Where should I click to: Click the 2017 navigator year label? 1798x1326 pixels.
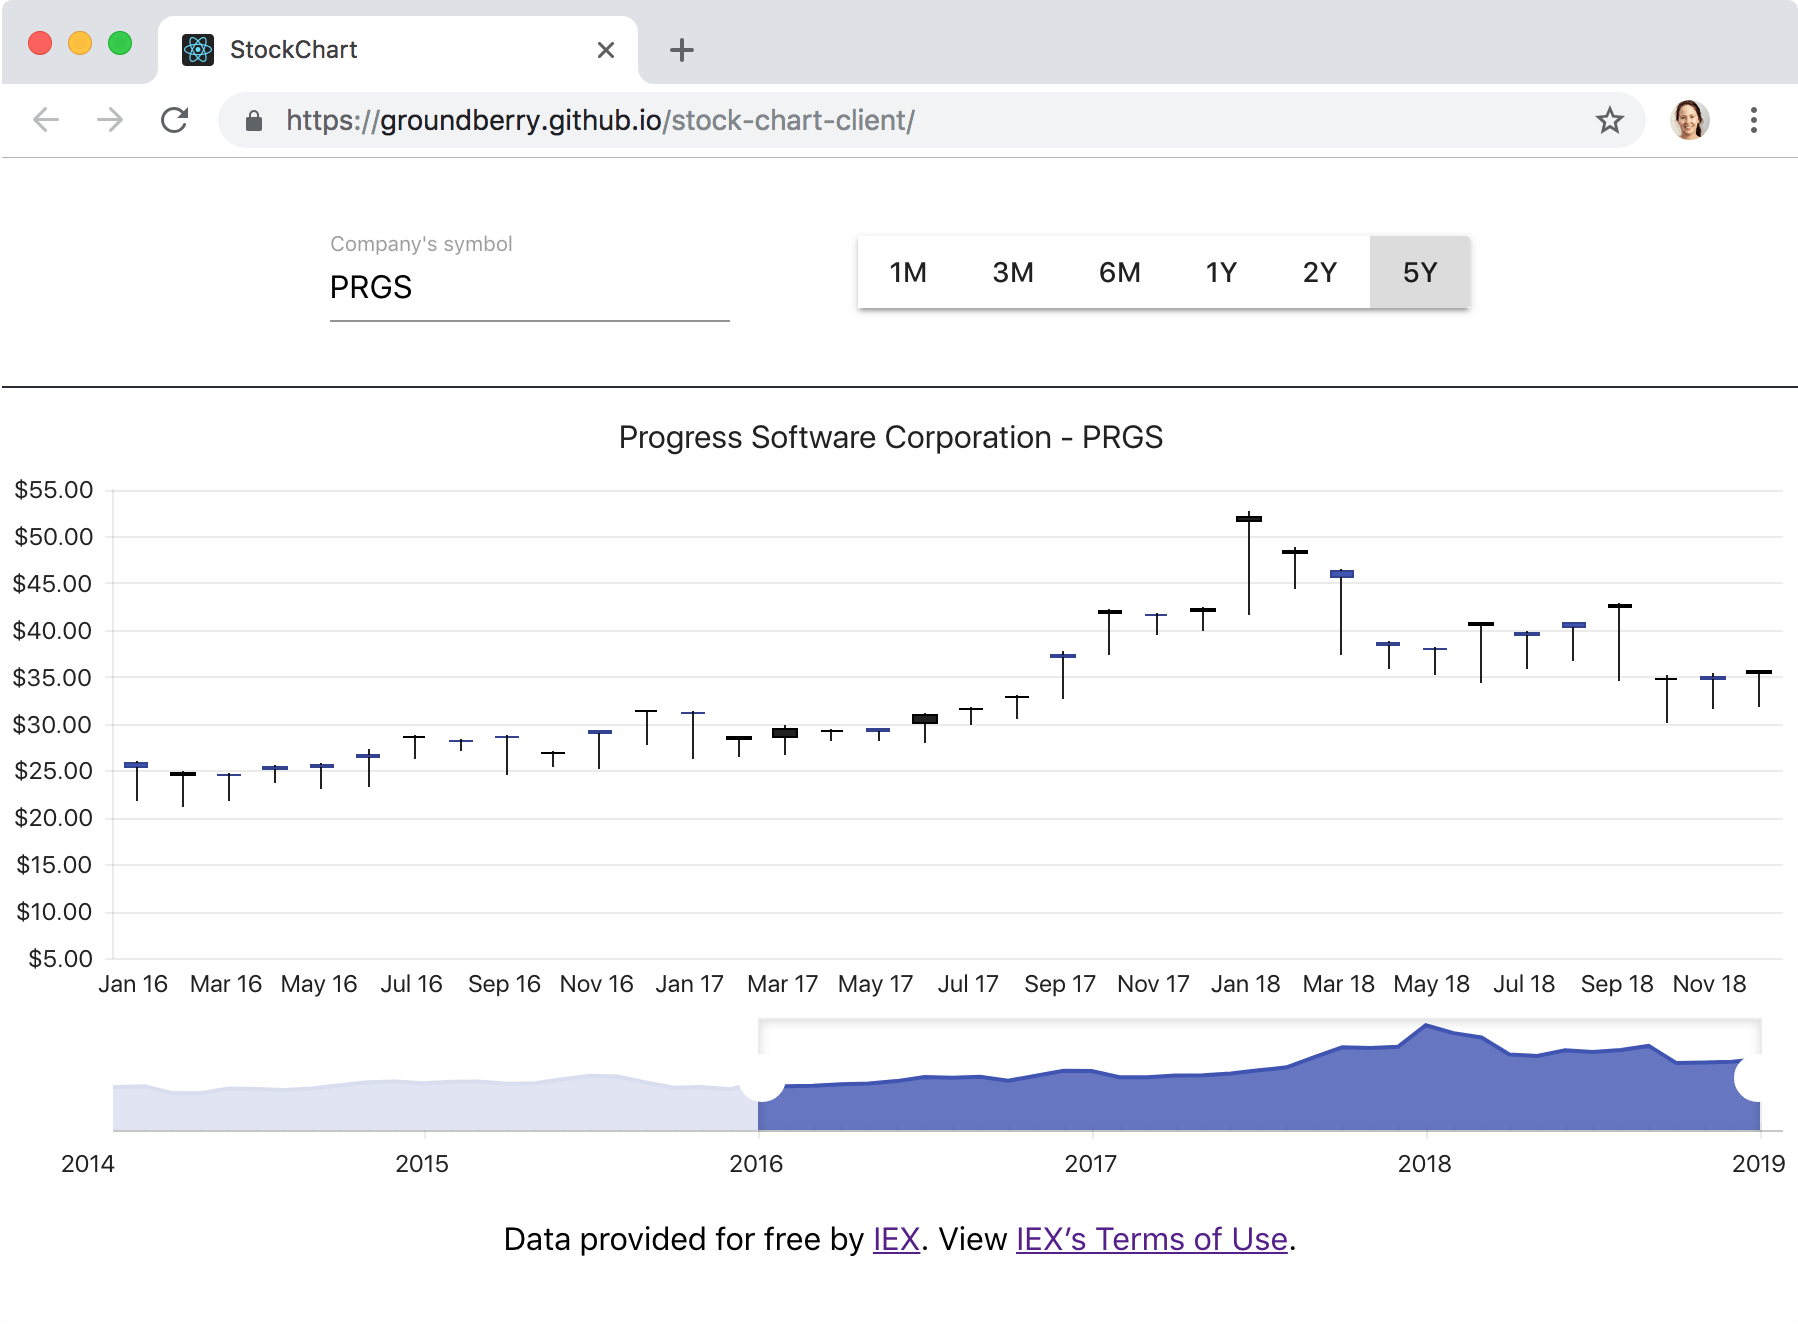click(x=1090, y=1164)
